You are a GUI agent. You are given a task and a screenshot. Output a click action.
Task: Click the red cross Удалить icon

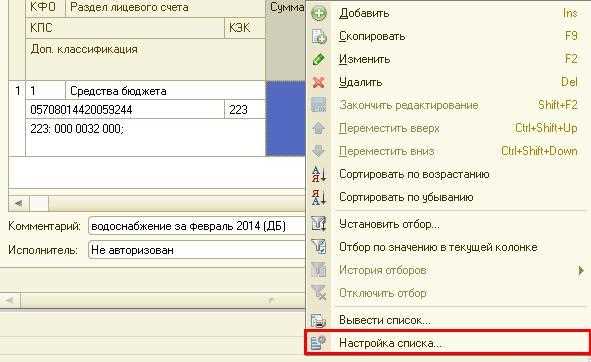pyautogui.click(x=319, y=82)
